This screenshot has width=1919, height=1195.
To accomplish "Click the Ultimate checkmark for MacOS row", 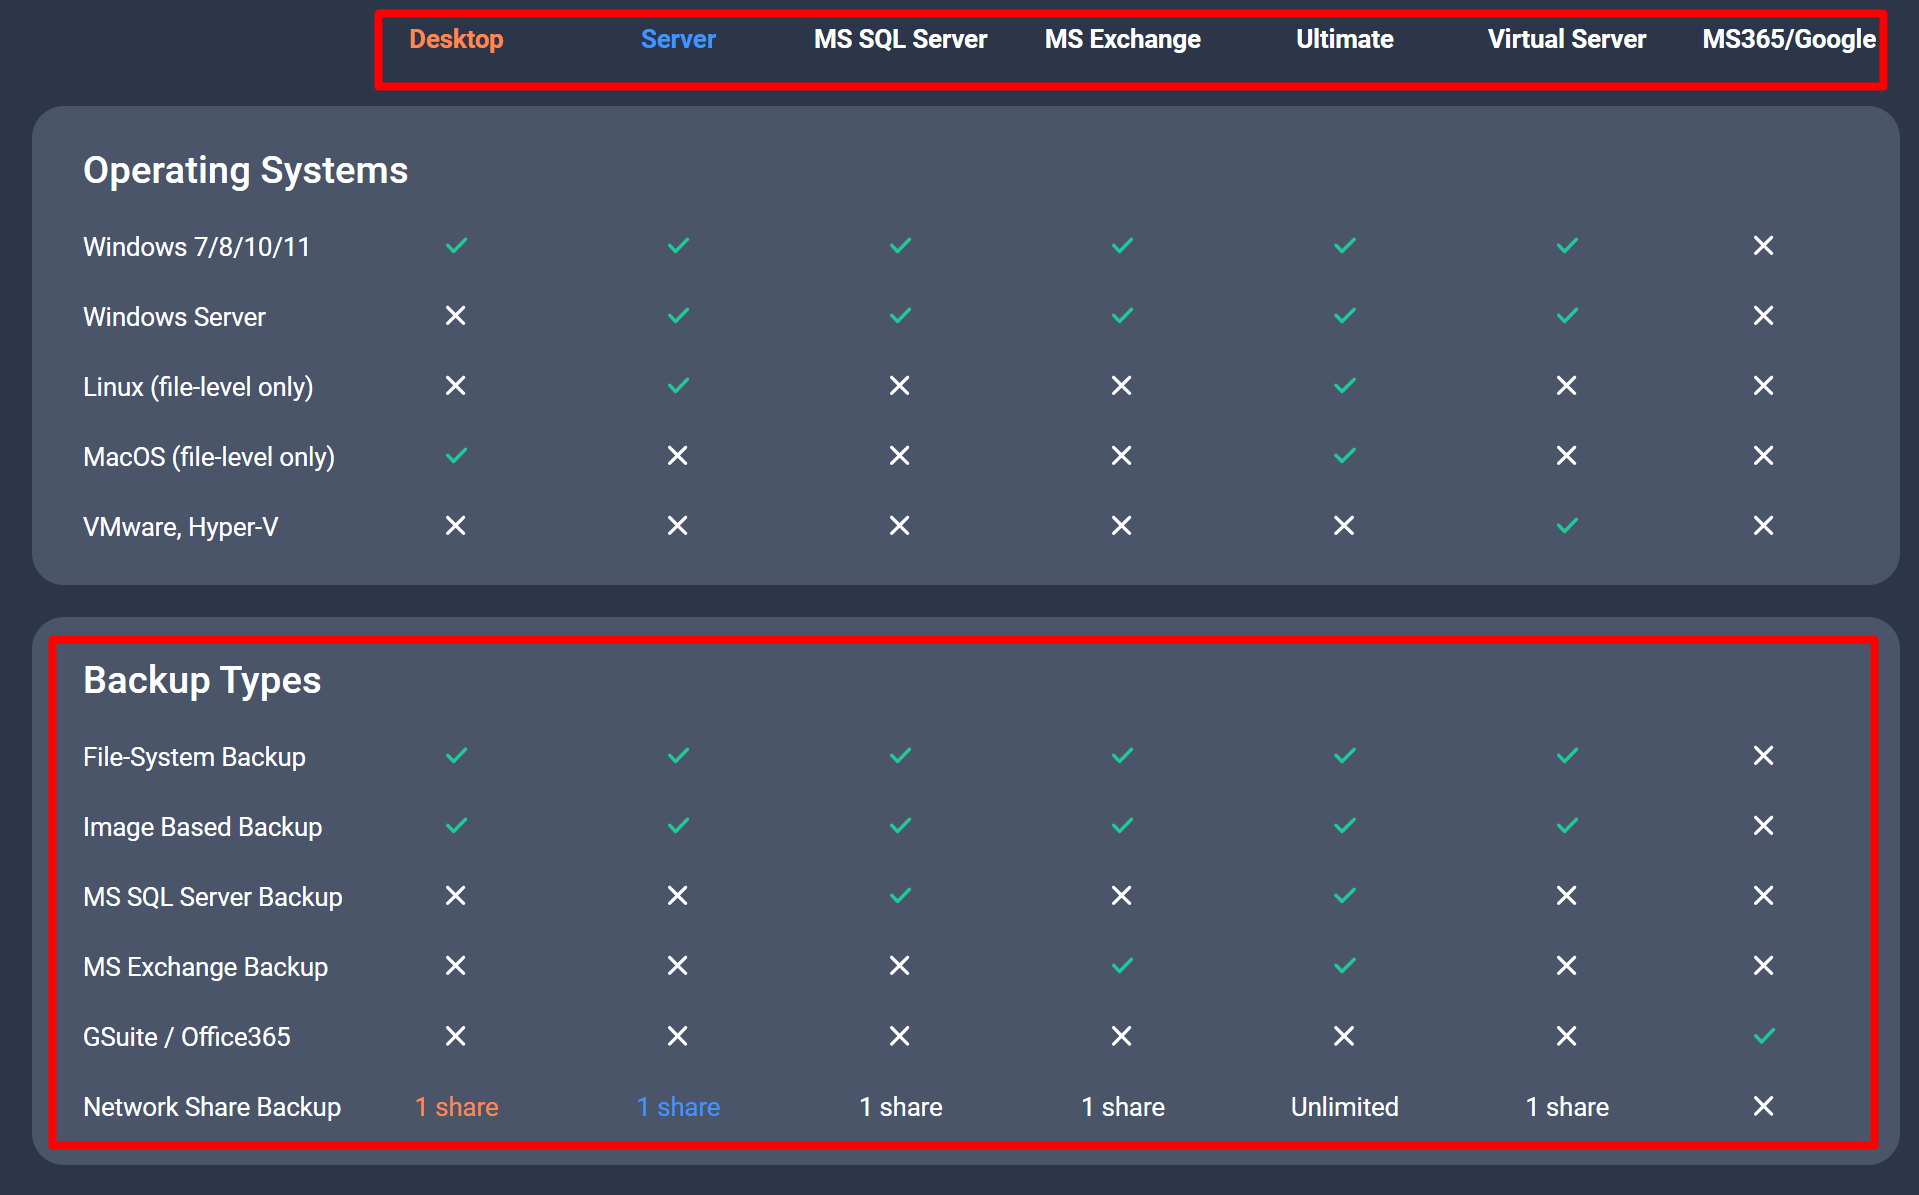I will [1345, 455].
